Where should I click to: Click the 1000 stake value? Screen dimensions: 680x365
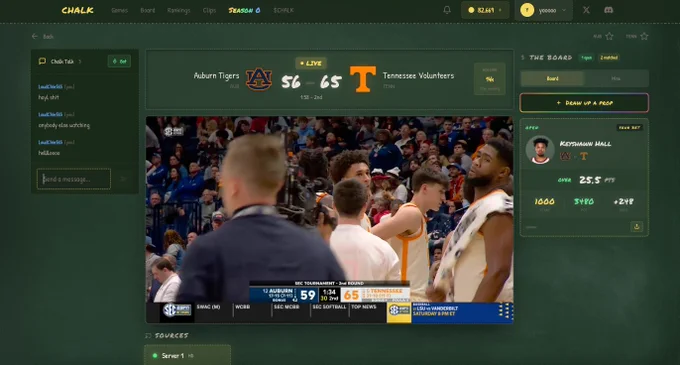tap(544, 201)
